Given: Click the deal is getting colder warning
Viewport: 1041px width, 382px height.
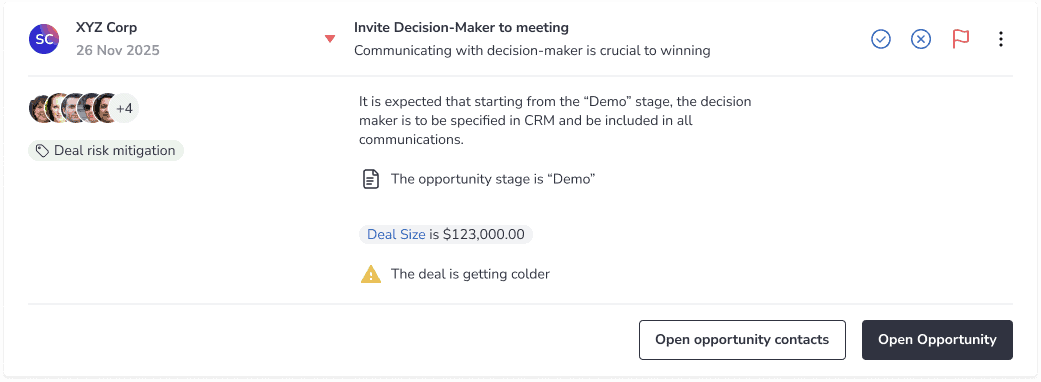Looking at the screenshot, I should pyautogui.click(x=470, y=274).
